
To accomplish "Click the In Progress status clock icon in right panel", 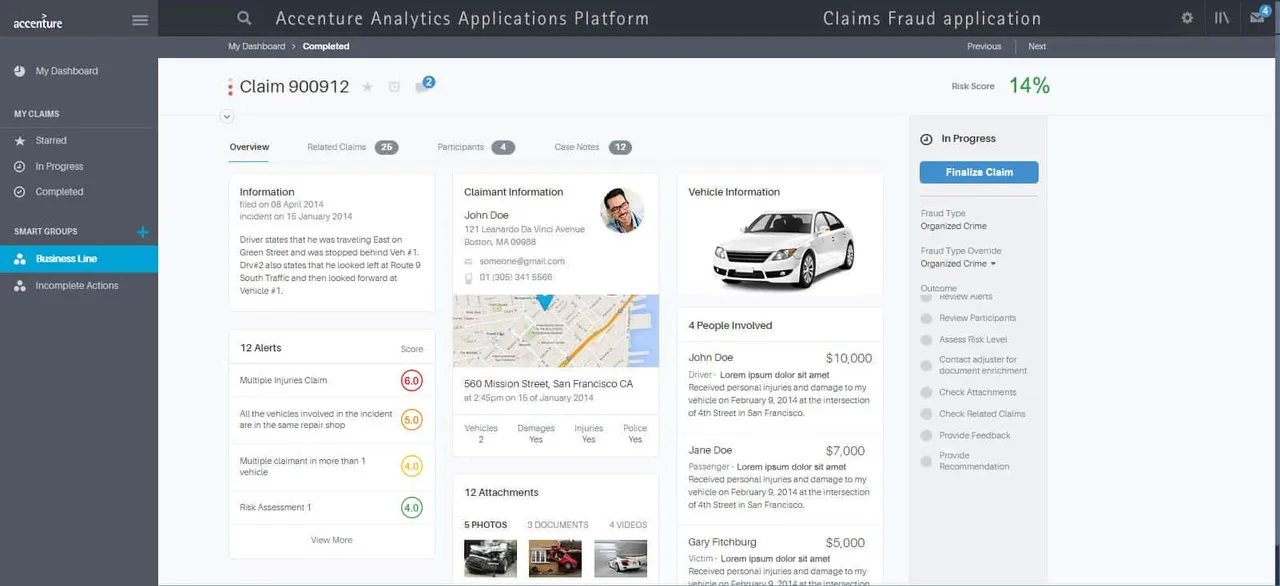I will pyautogui.click(x=926, y=139).
